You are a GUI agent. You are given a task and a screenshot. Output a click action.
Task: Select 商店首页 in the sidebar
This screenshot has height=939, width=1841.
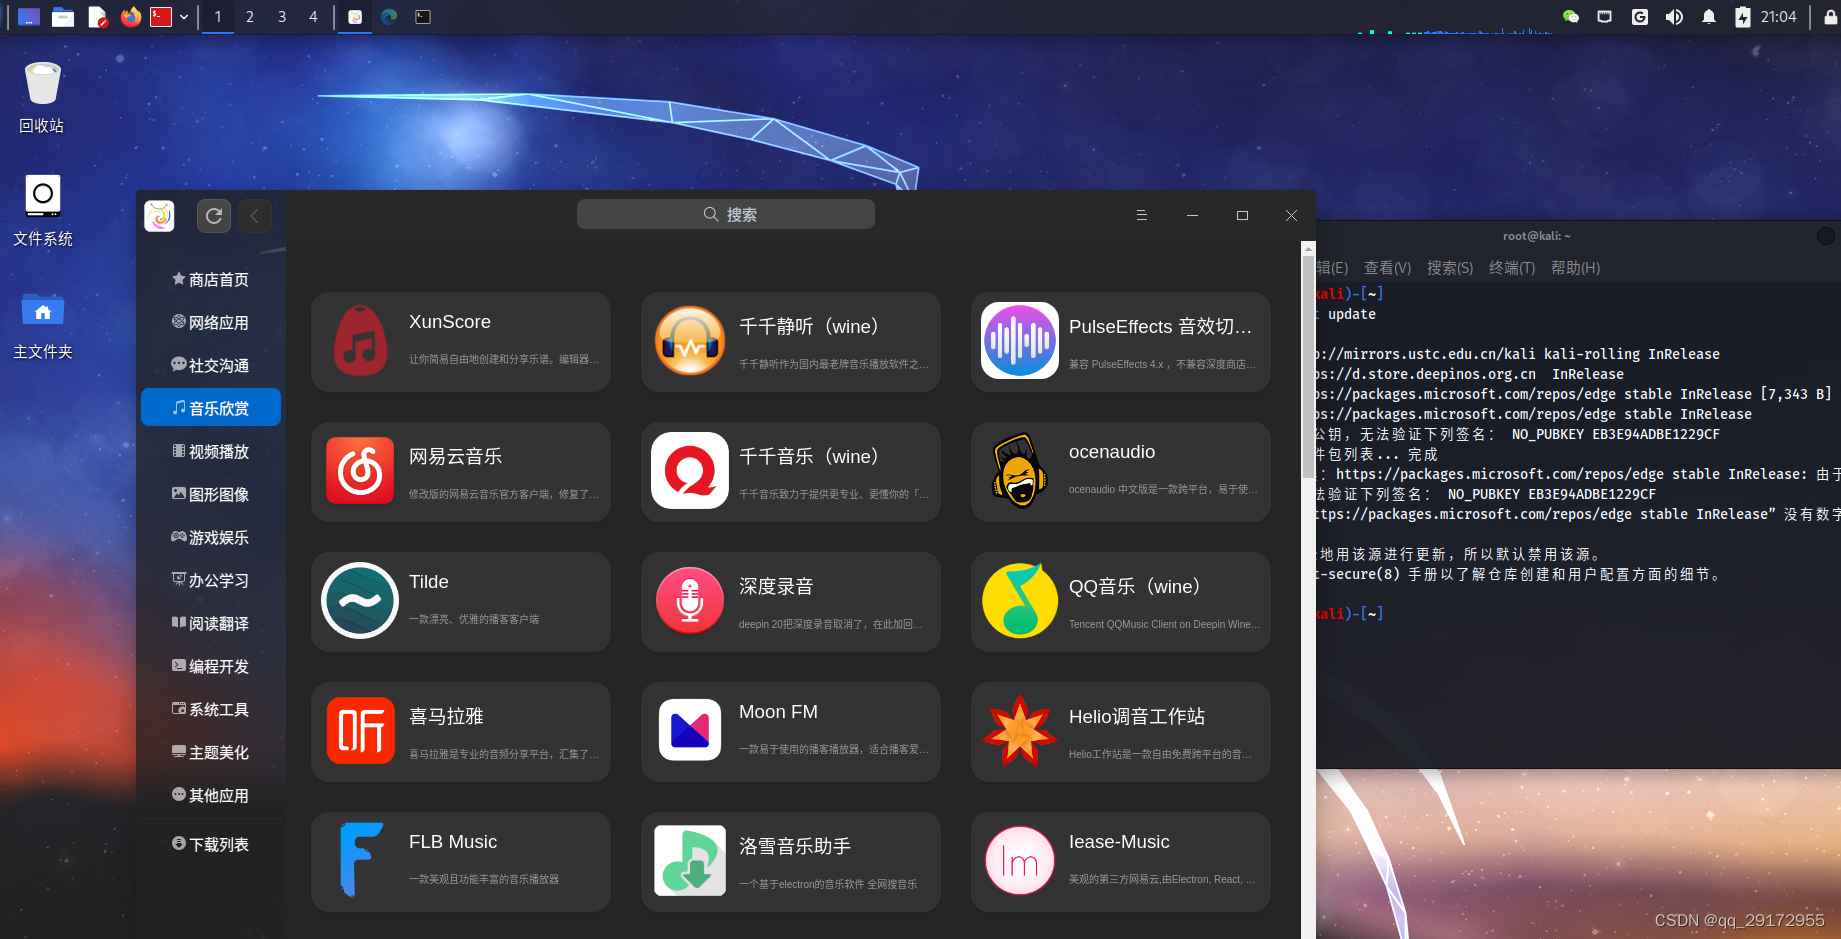pos(210,279)
